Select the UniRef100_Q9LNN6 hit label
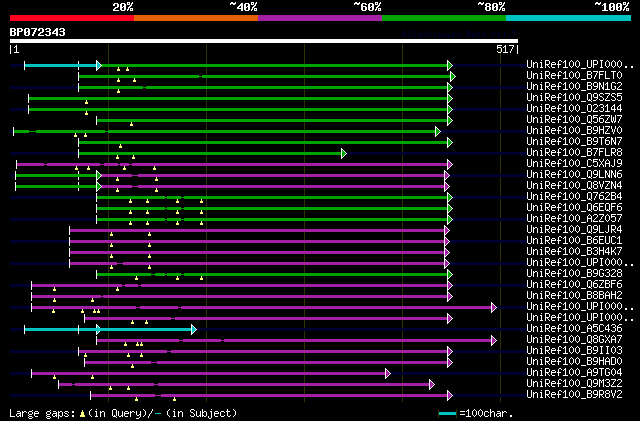 tap(574, 175)
